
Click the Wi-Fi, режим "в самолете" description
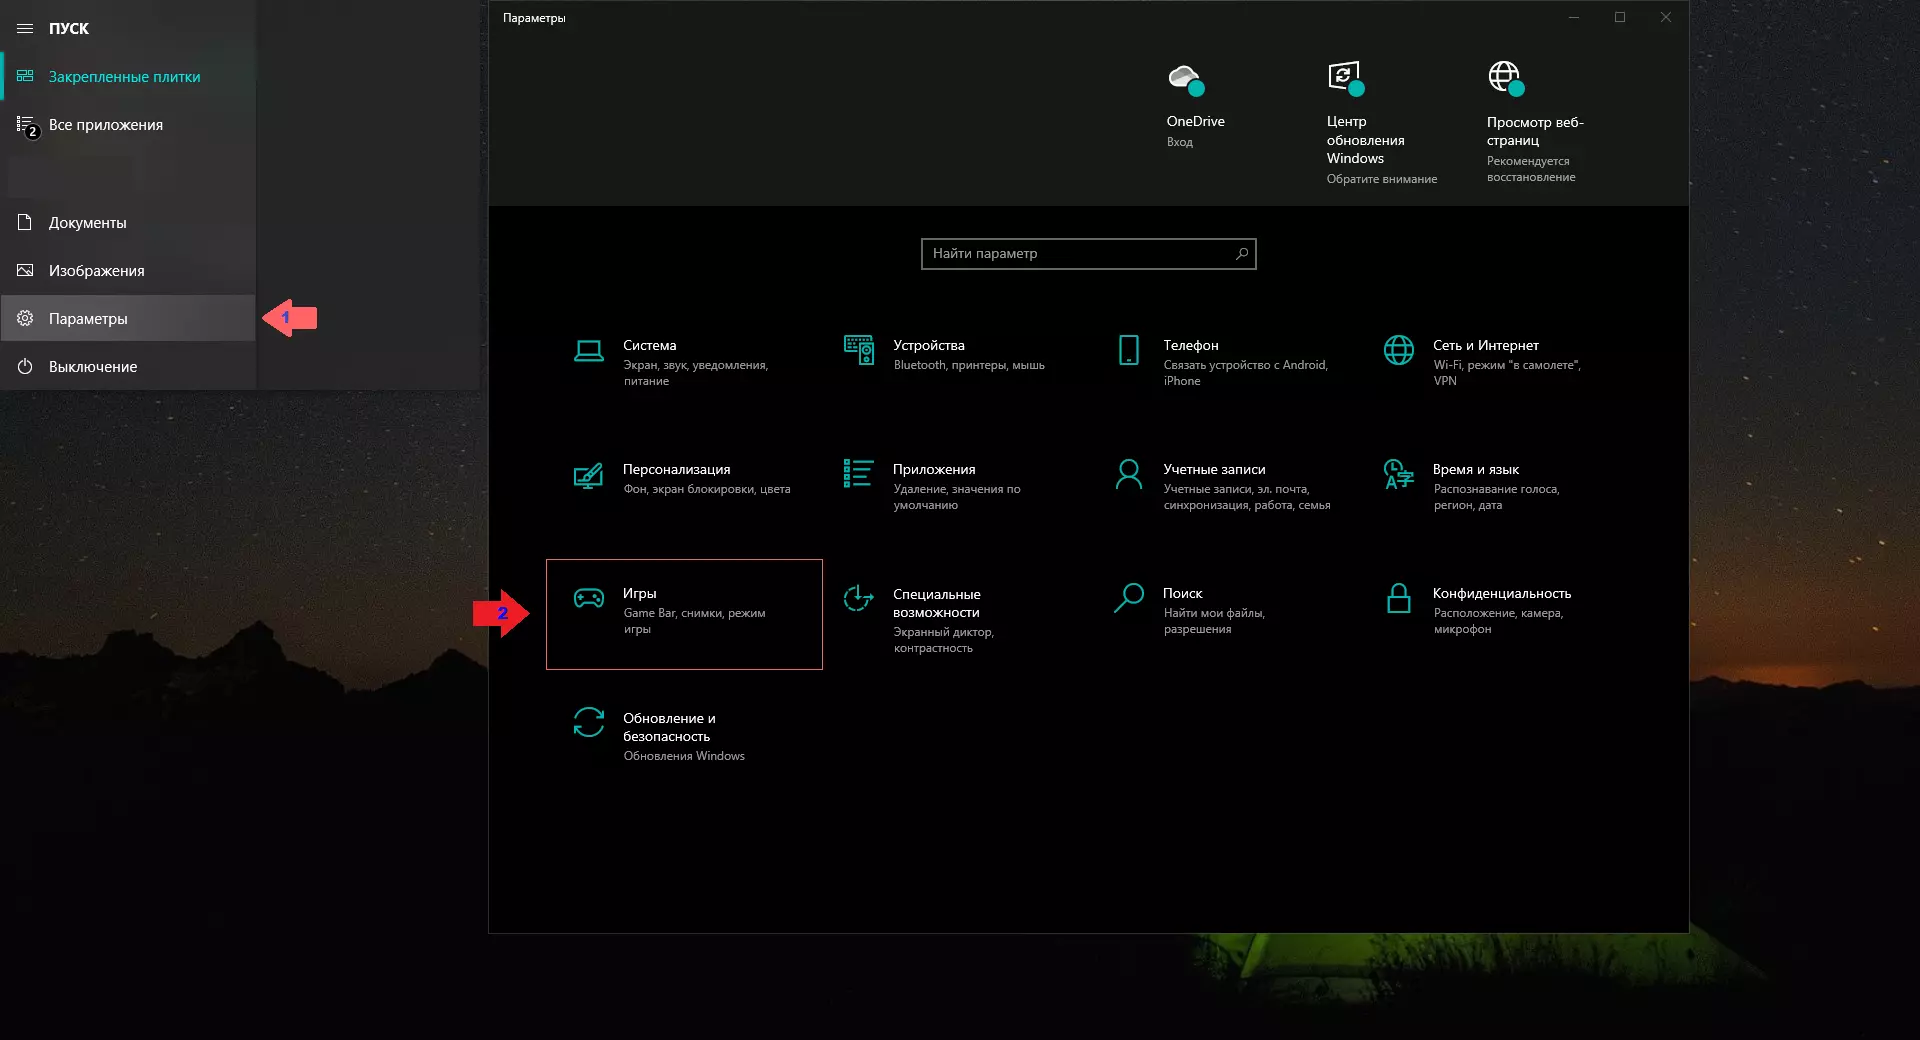click(x=1507, y=373)
